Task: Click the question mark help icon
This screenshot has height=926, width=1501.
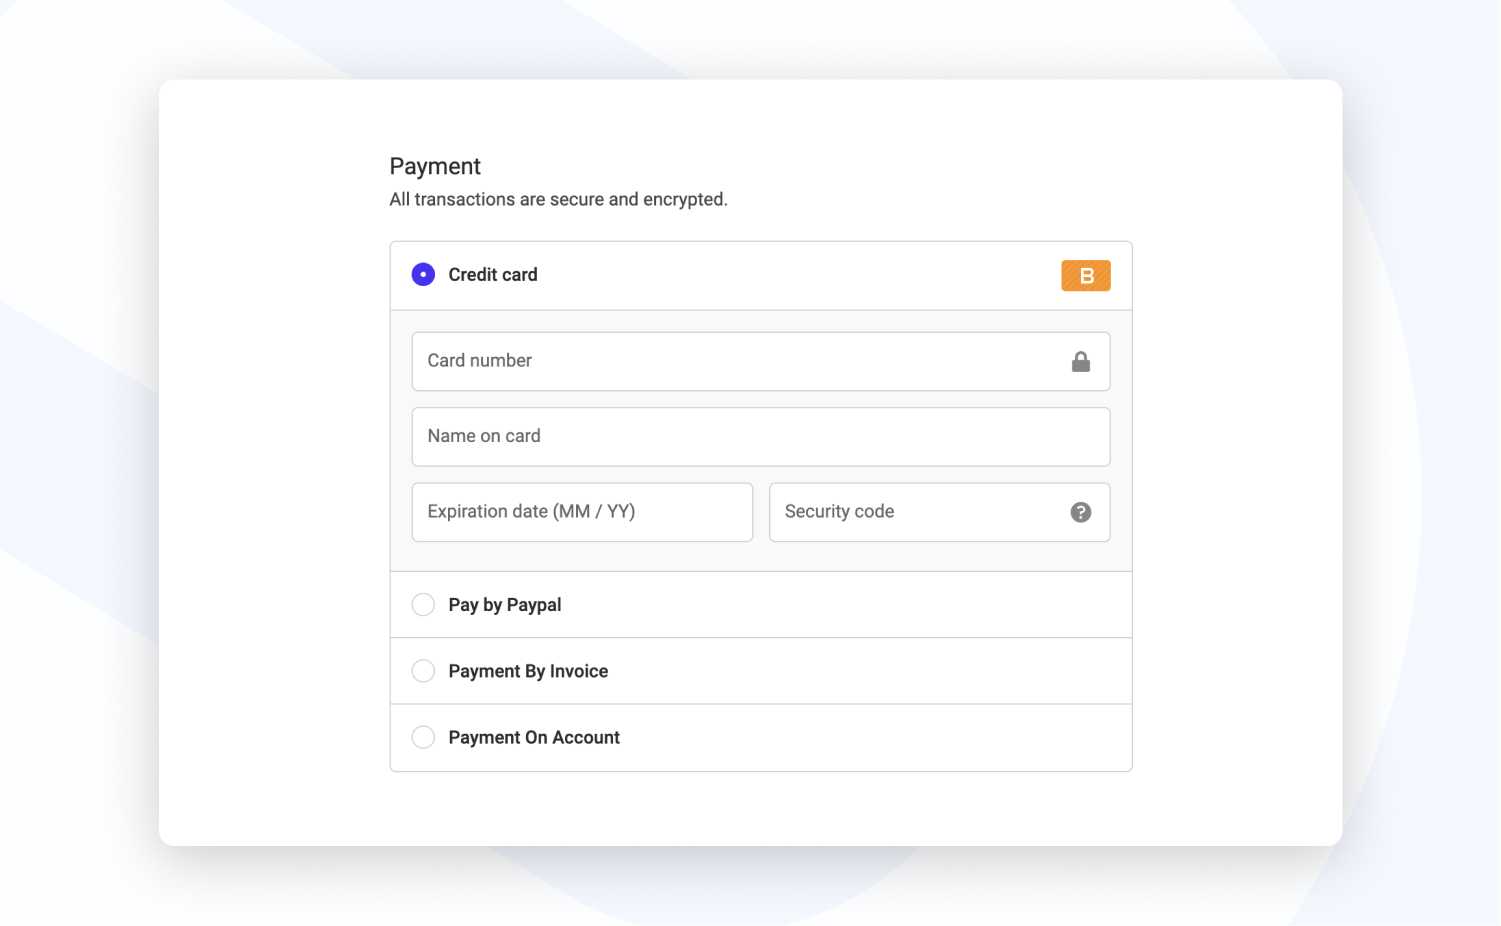Action: point(1080,512)
